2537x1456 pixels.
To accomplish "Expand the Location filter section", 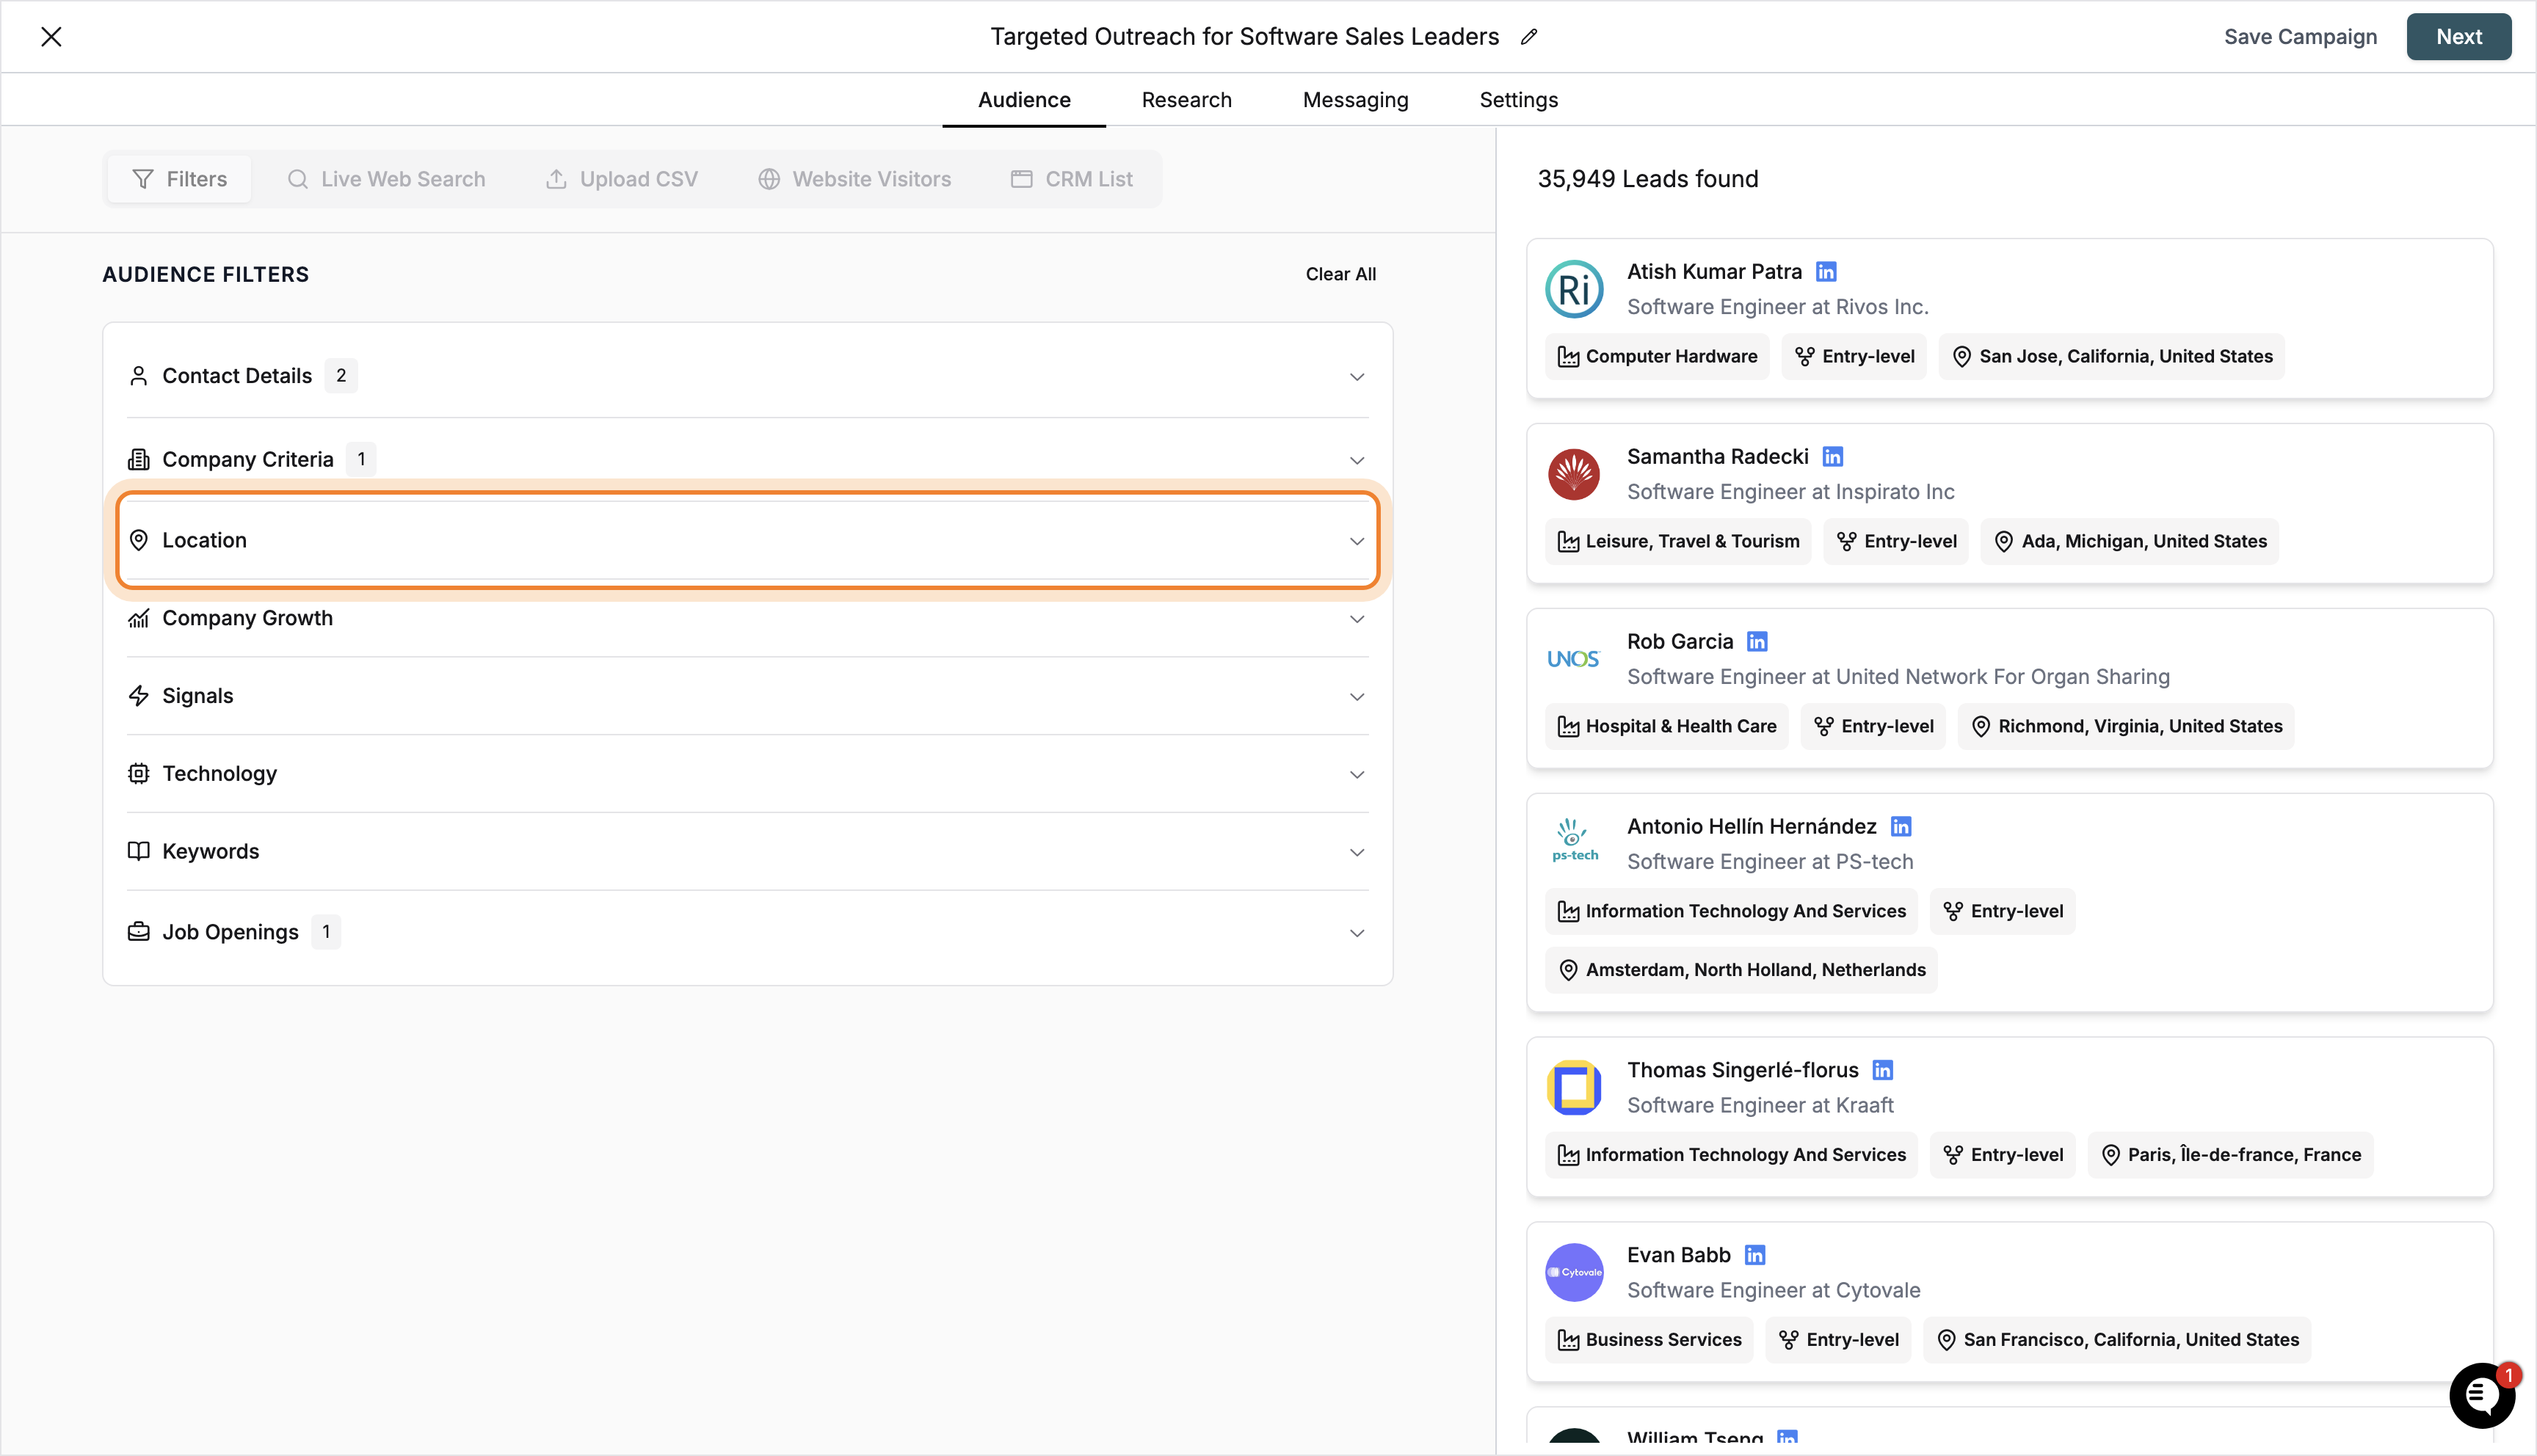I will (x=1357, y=541).
